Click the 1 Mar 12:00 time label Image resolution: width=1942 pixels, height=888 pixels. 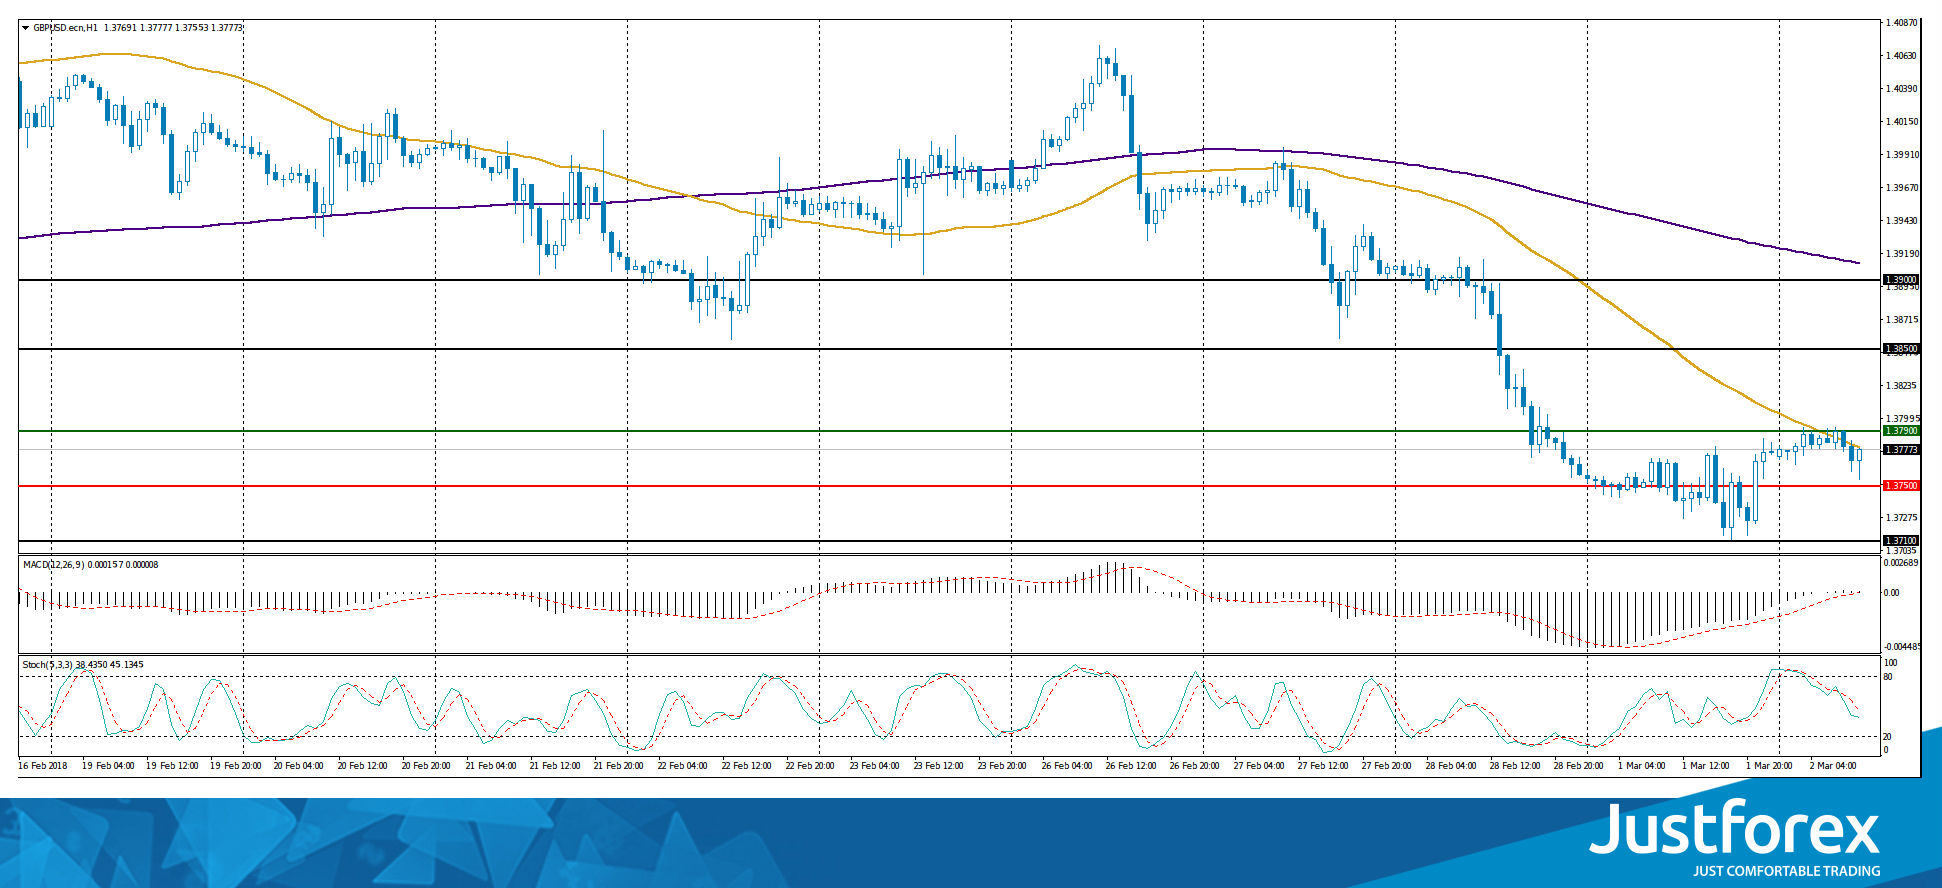pyautogui.click(x=1707, y=766)
